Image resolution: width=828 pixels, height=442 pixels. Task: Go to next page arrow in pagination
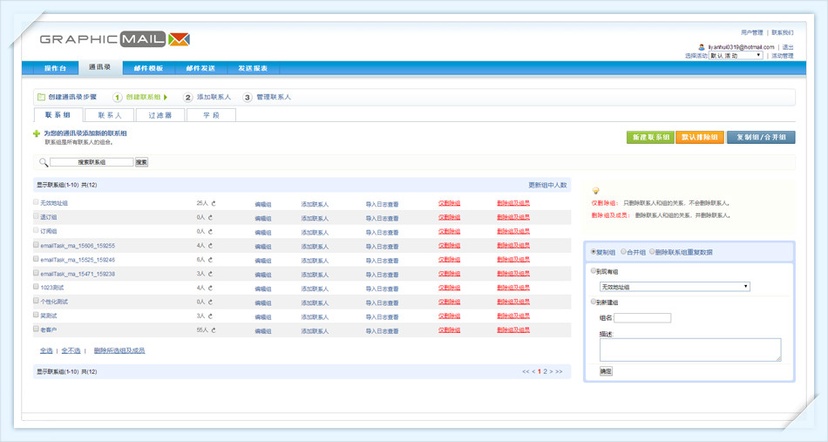pos(551,372)
